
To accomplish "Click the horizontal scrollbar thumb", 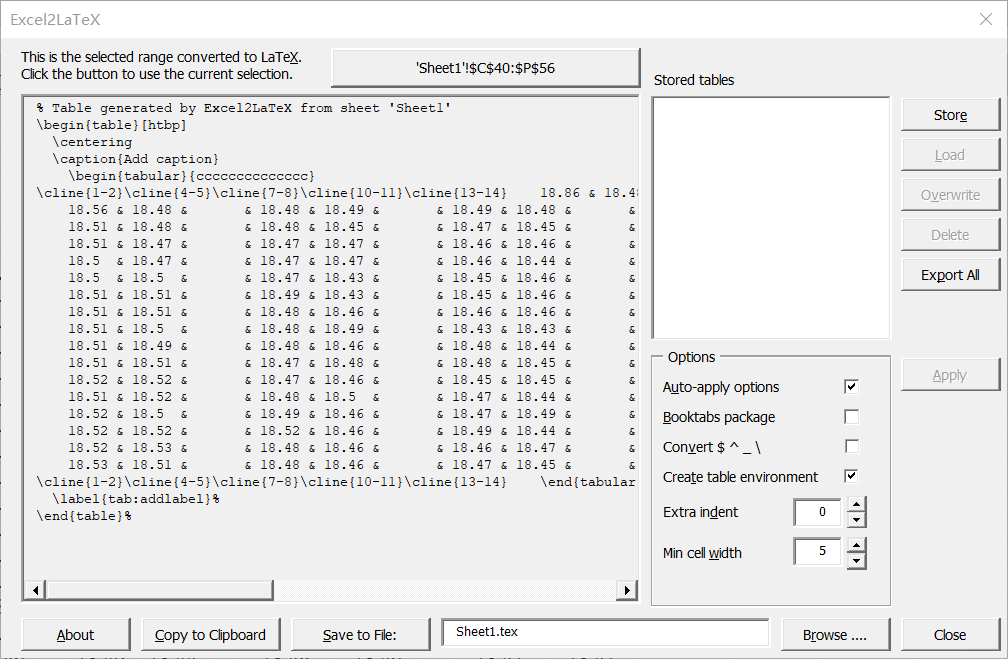I will (x=159, y=590).
